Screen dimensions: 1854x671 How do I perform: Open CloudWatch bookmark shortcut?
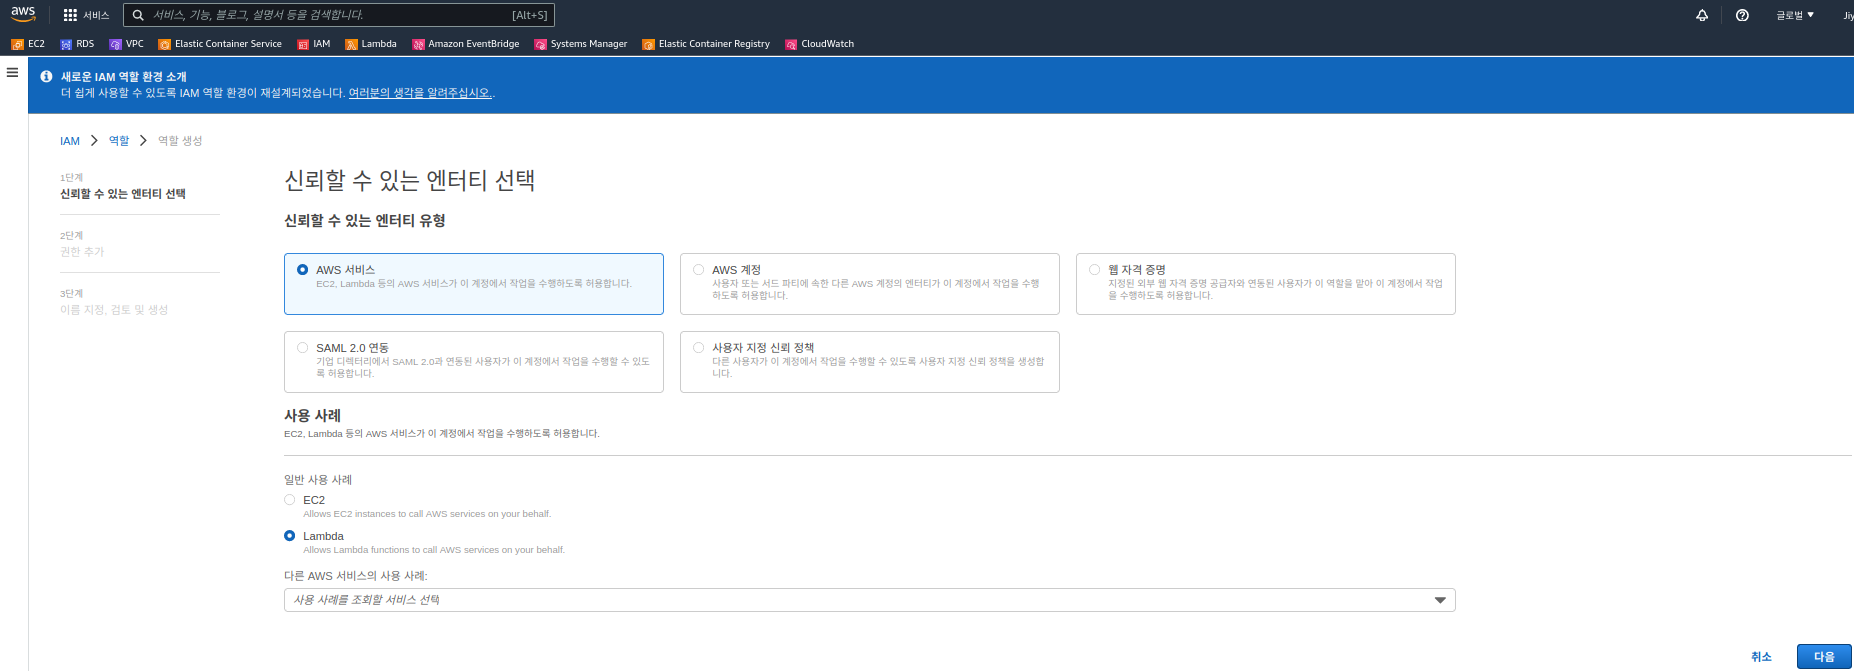820,44
